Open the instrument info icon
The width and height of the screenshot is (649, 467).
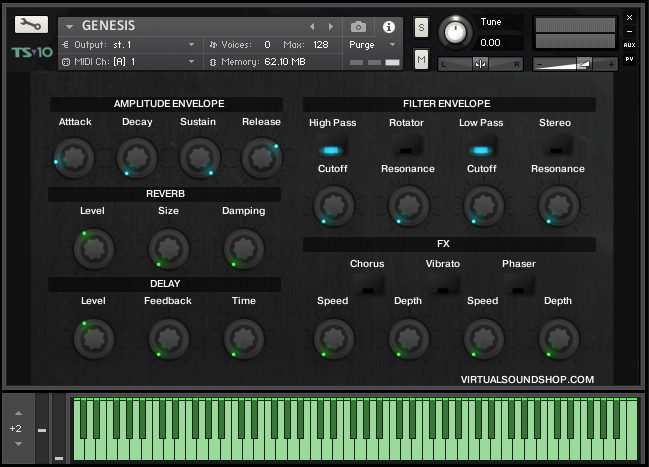point(389,26)
